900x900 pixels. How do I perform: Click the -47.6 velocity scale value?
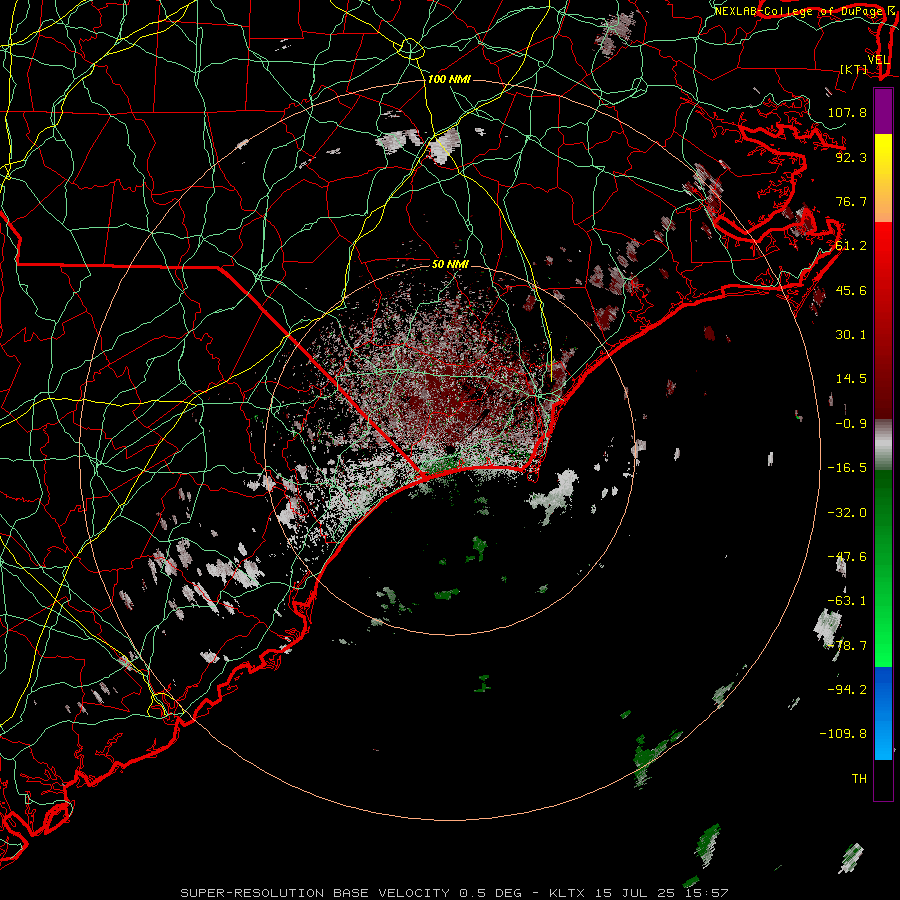[847, 557]
